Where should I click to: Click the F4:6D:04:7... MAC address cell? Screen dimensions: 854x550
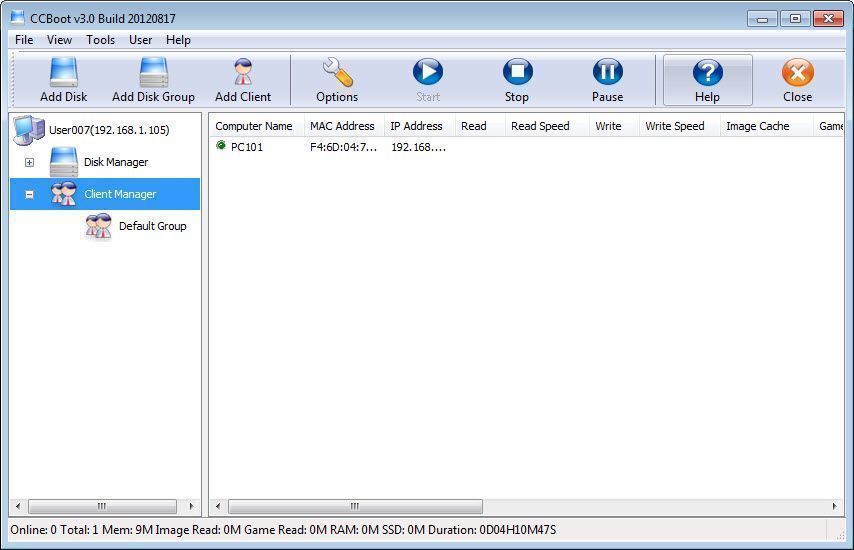343,147
